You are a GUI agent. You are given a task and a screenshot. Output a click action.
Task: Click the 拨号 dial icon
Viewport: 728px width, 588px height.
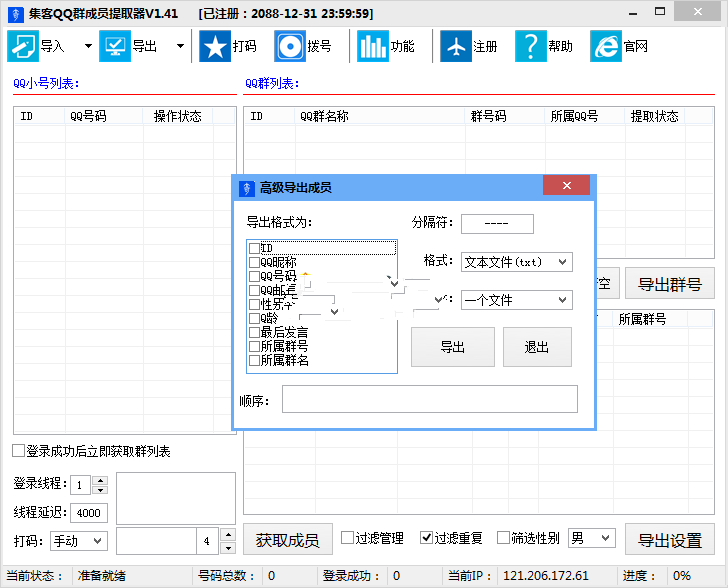(x=290, y=46)
